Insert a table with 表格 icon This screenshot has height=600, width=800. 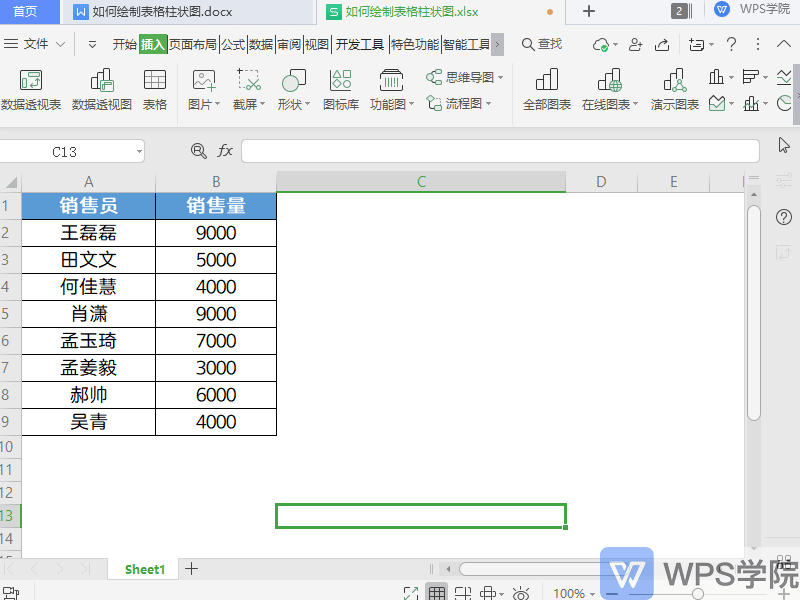click(x=155, y=90)
